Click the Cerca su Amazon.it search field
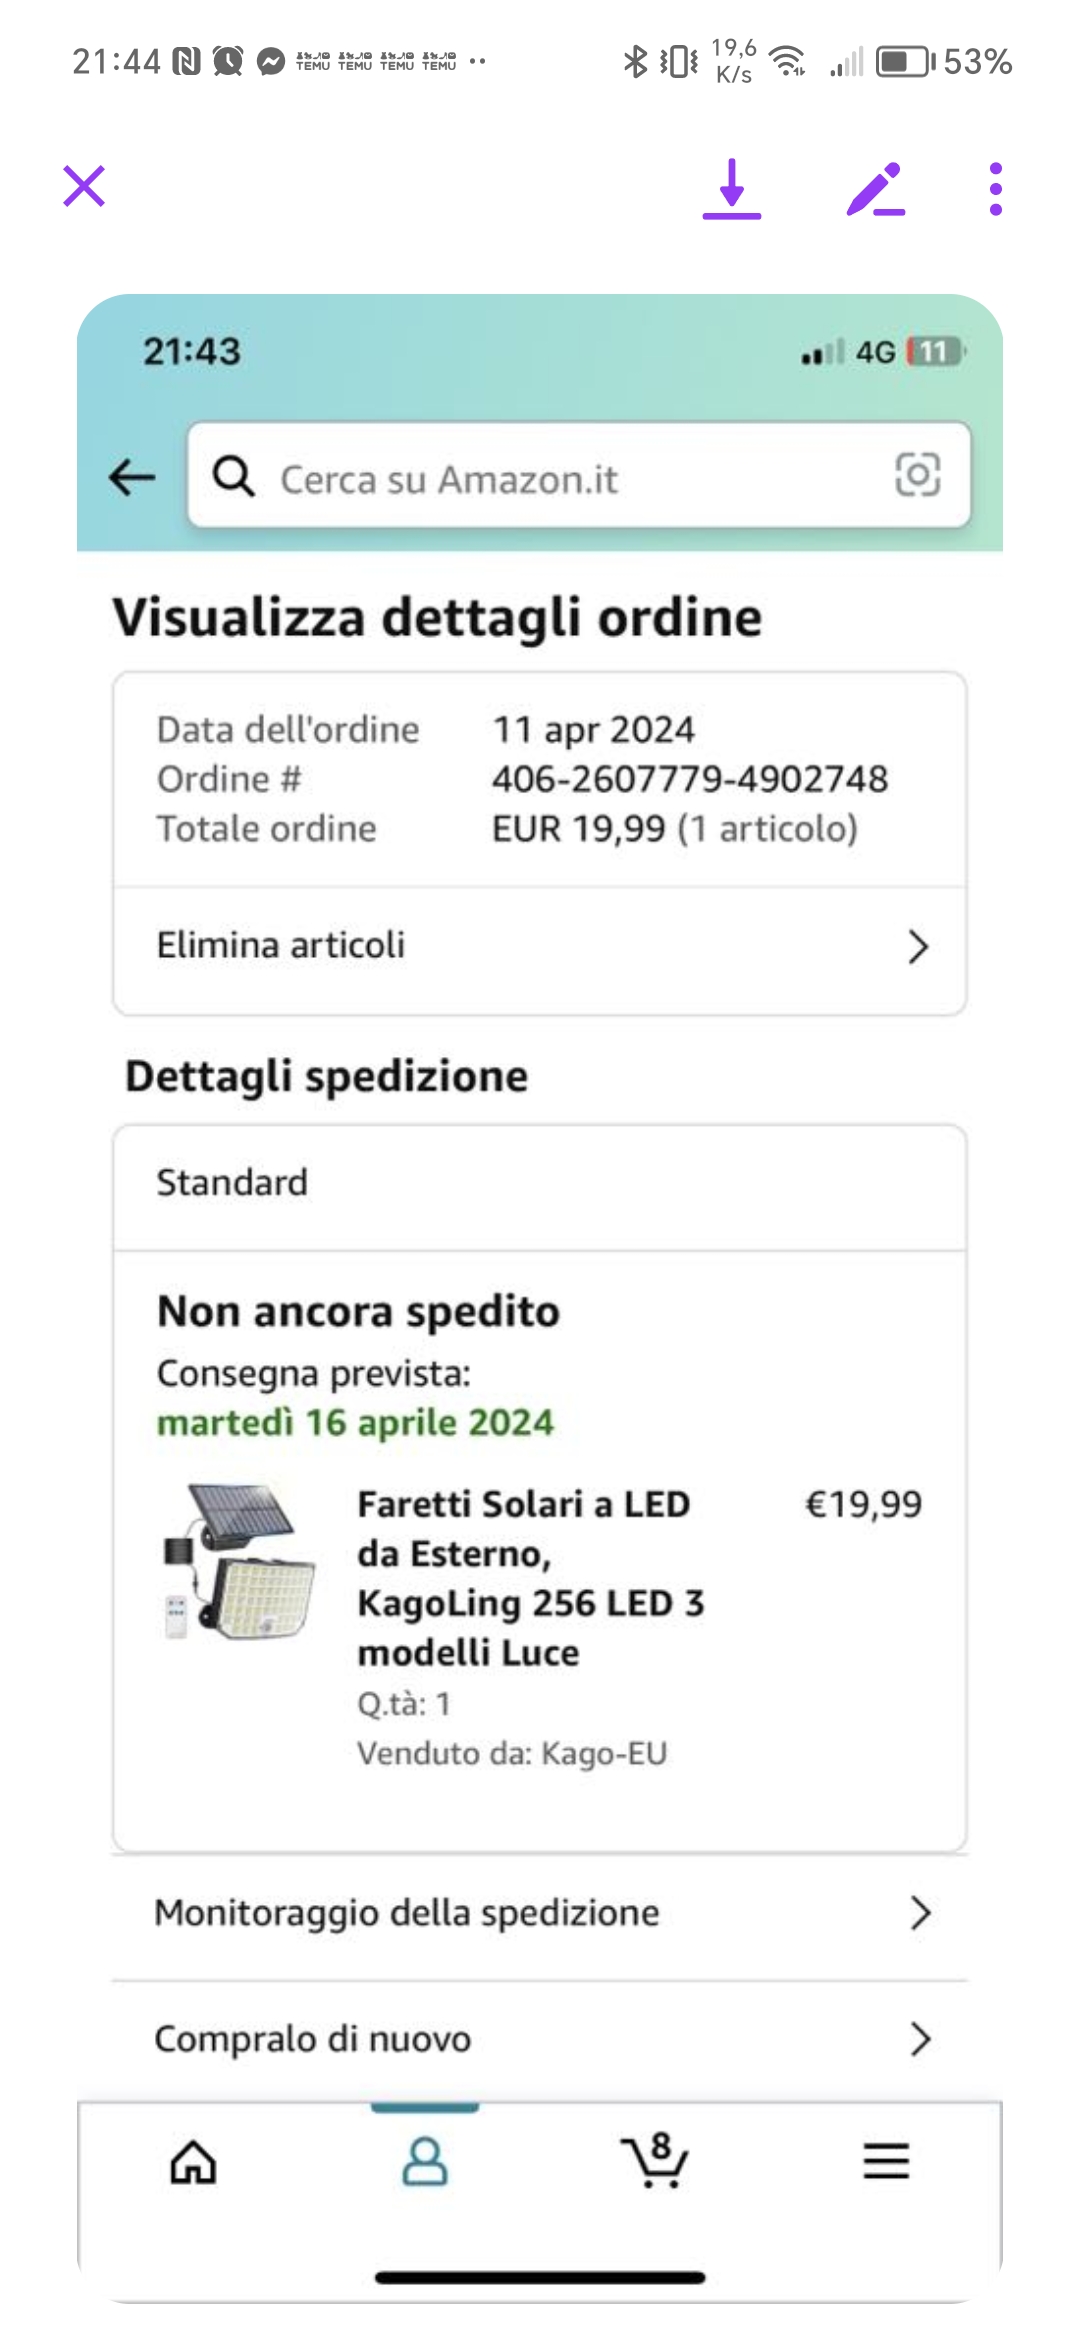The height and width of the screenshot is (2340, 1080). point(550,478)
